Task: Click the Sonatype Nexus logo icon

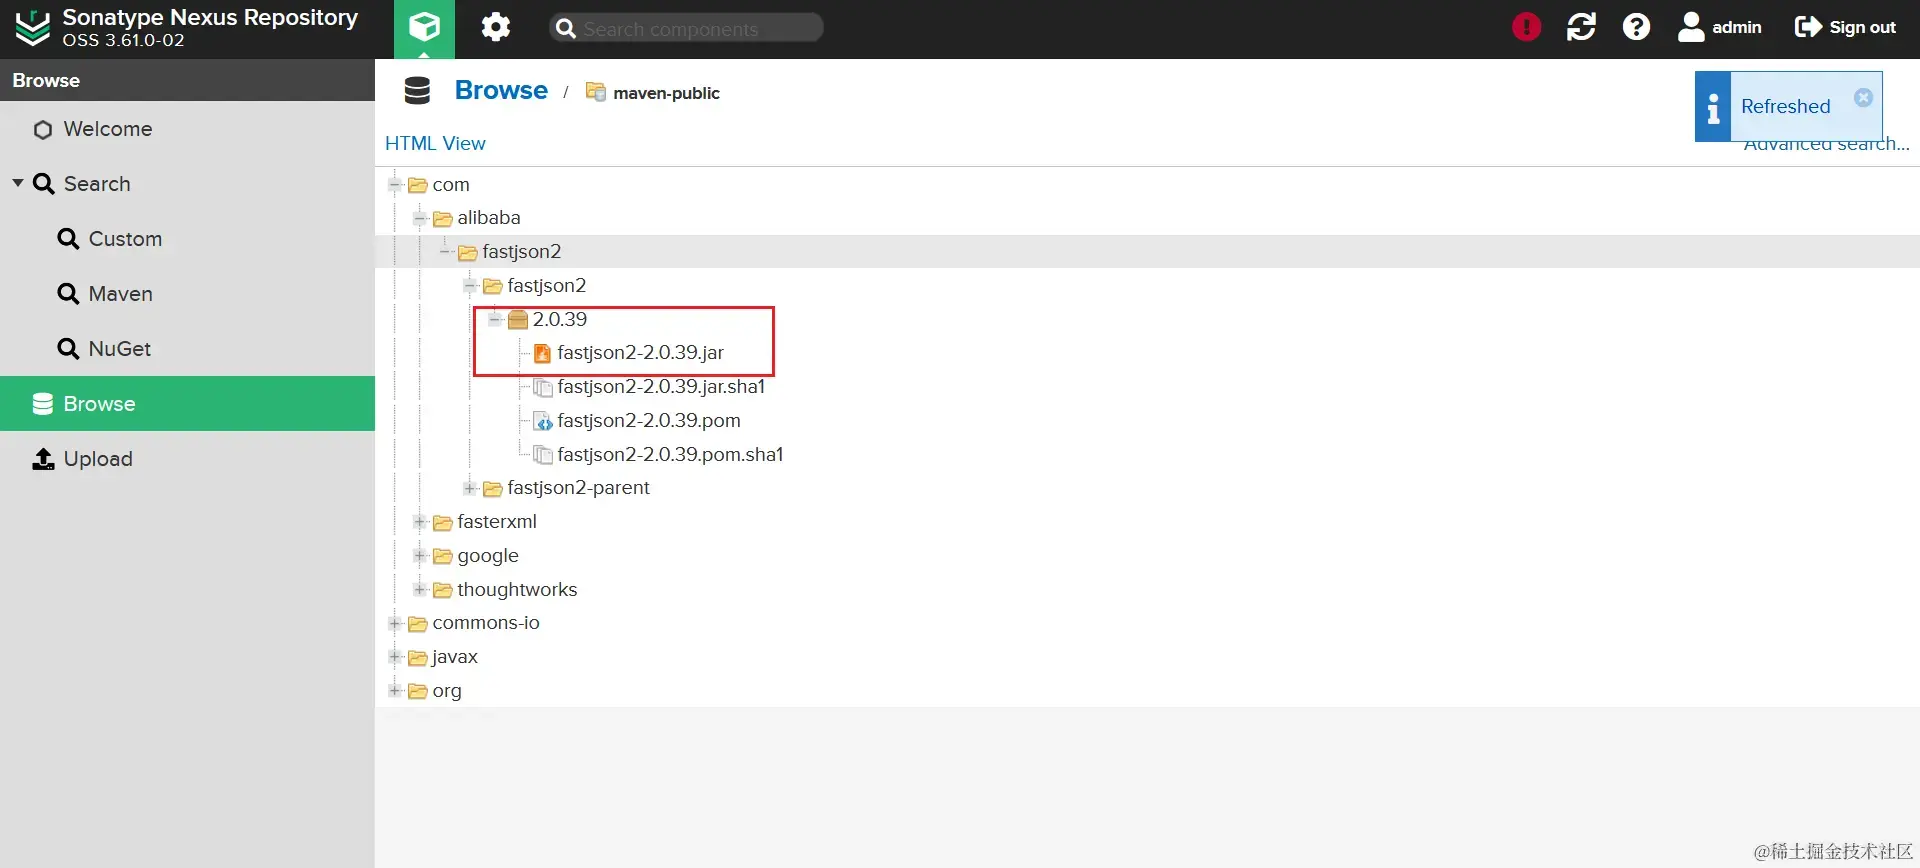Action: point(32,28)
